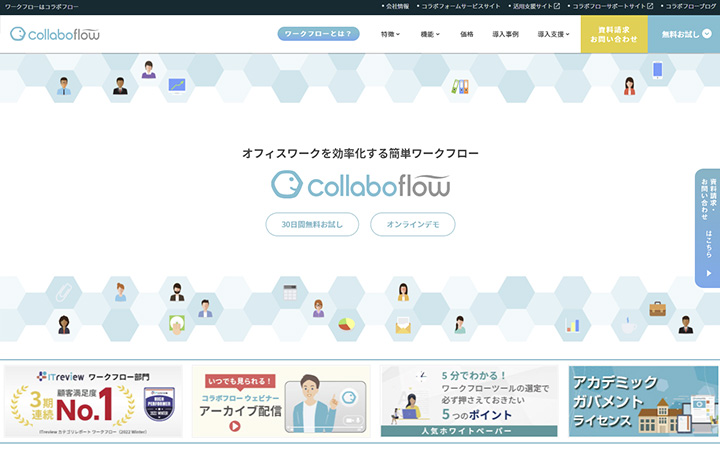Viewport: 720px width, 450px height.
Task: Click the smartphone hexagon icon
Action: 658,70
